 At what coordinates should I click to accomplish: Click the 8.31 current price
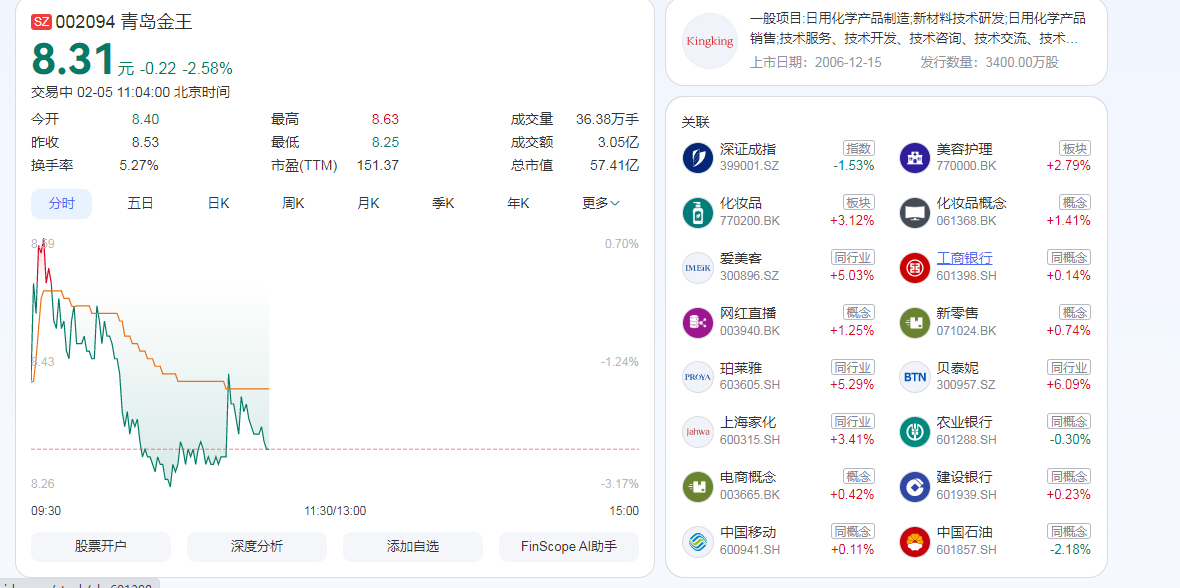pos(72,59)
